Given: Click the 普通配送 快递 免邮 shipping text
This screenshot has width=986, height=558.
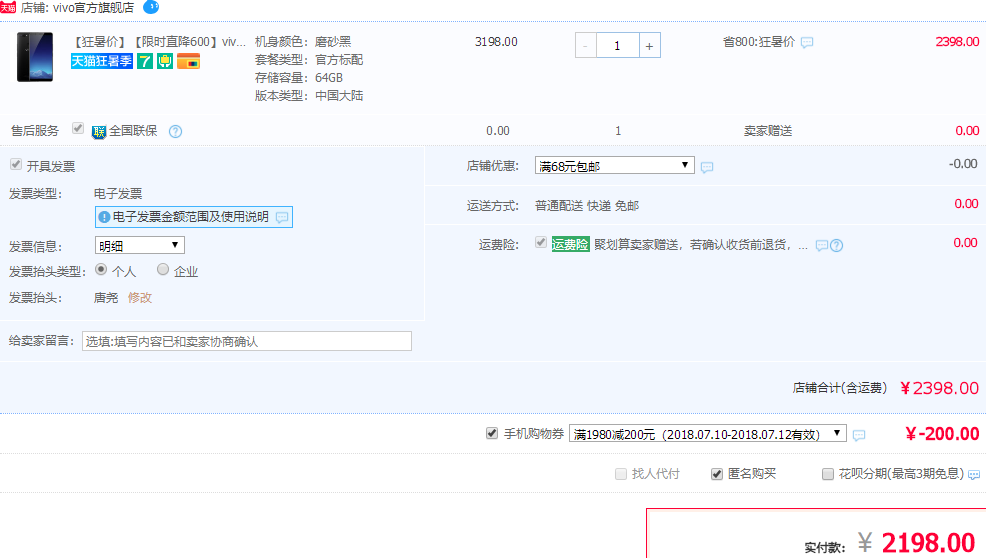Looking at the screenshot, I should coord(587,206).
